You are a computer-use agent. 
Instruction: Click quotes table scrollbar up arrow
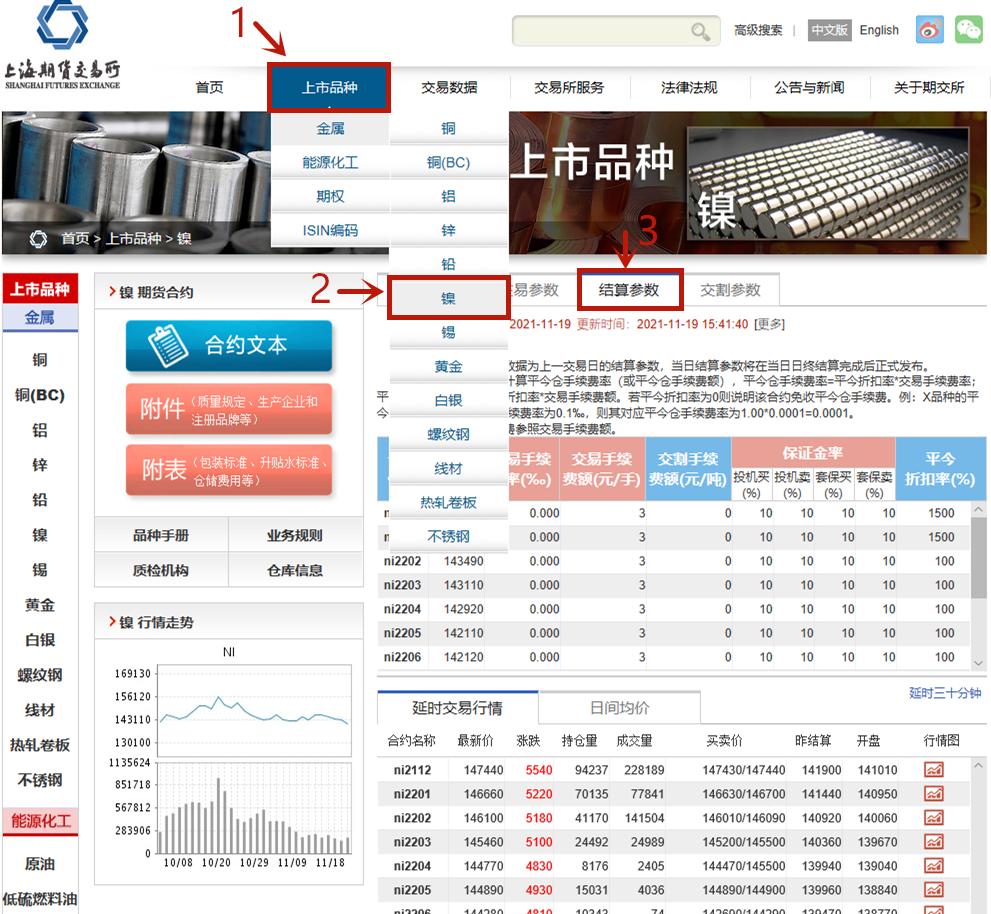[x=978, y=765]
